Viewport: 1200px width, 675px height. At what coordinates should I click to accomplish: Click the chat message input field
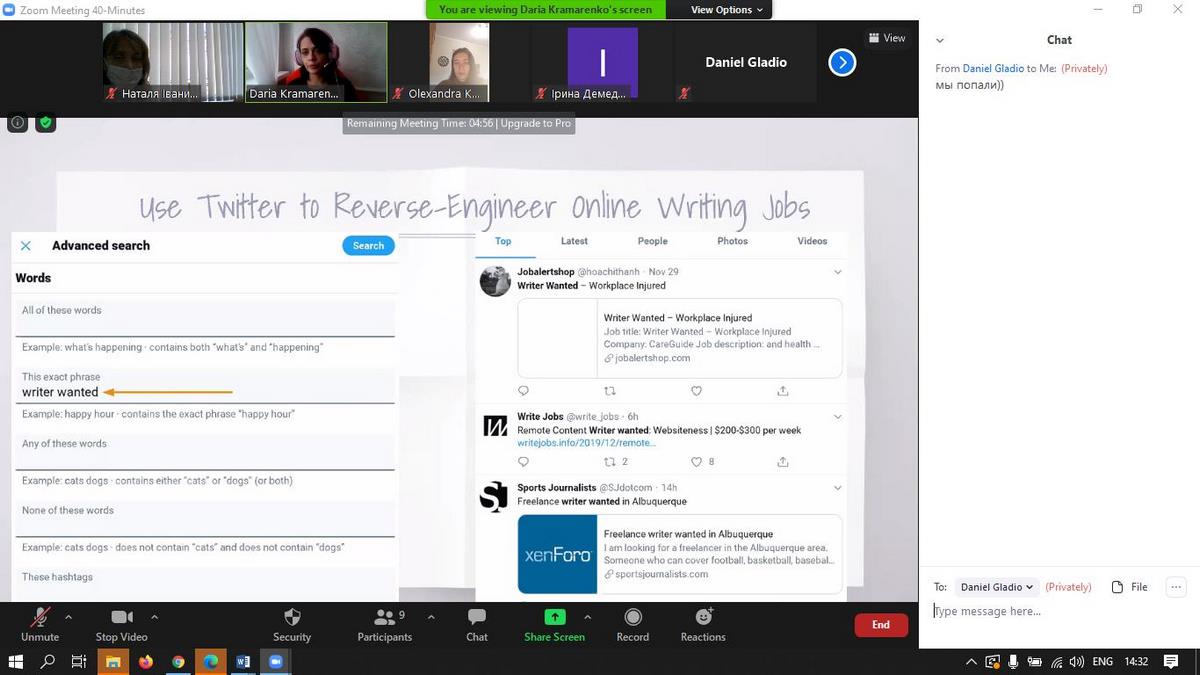[1050, 611]
